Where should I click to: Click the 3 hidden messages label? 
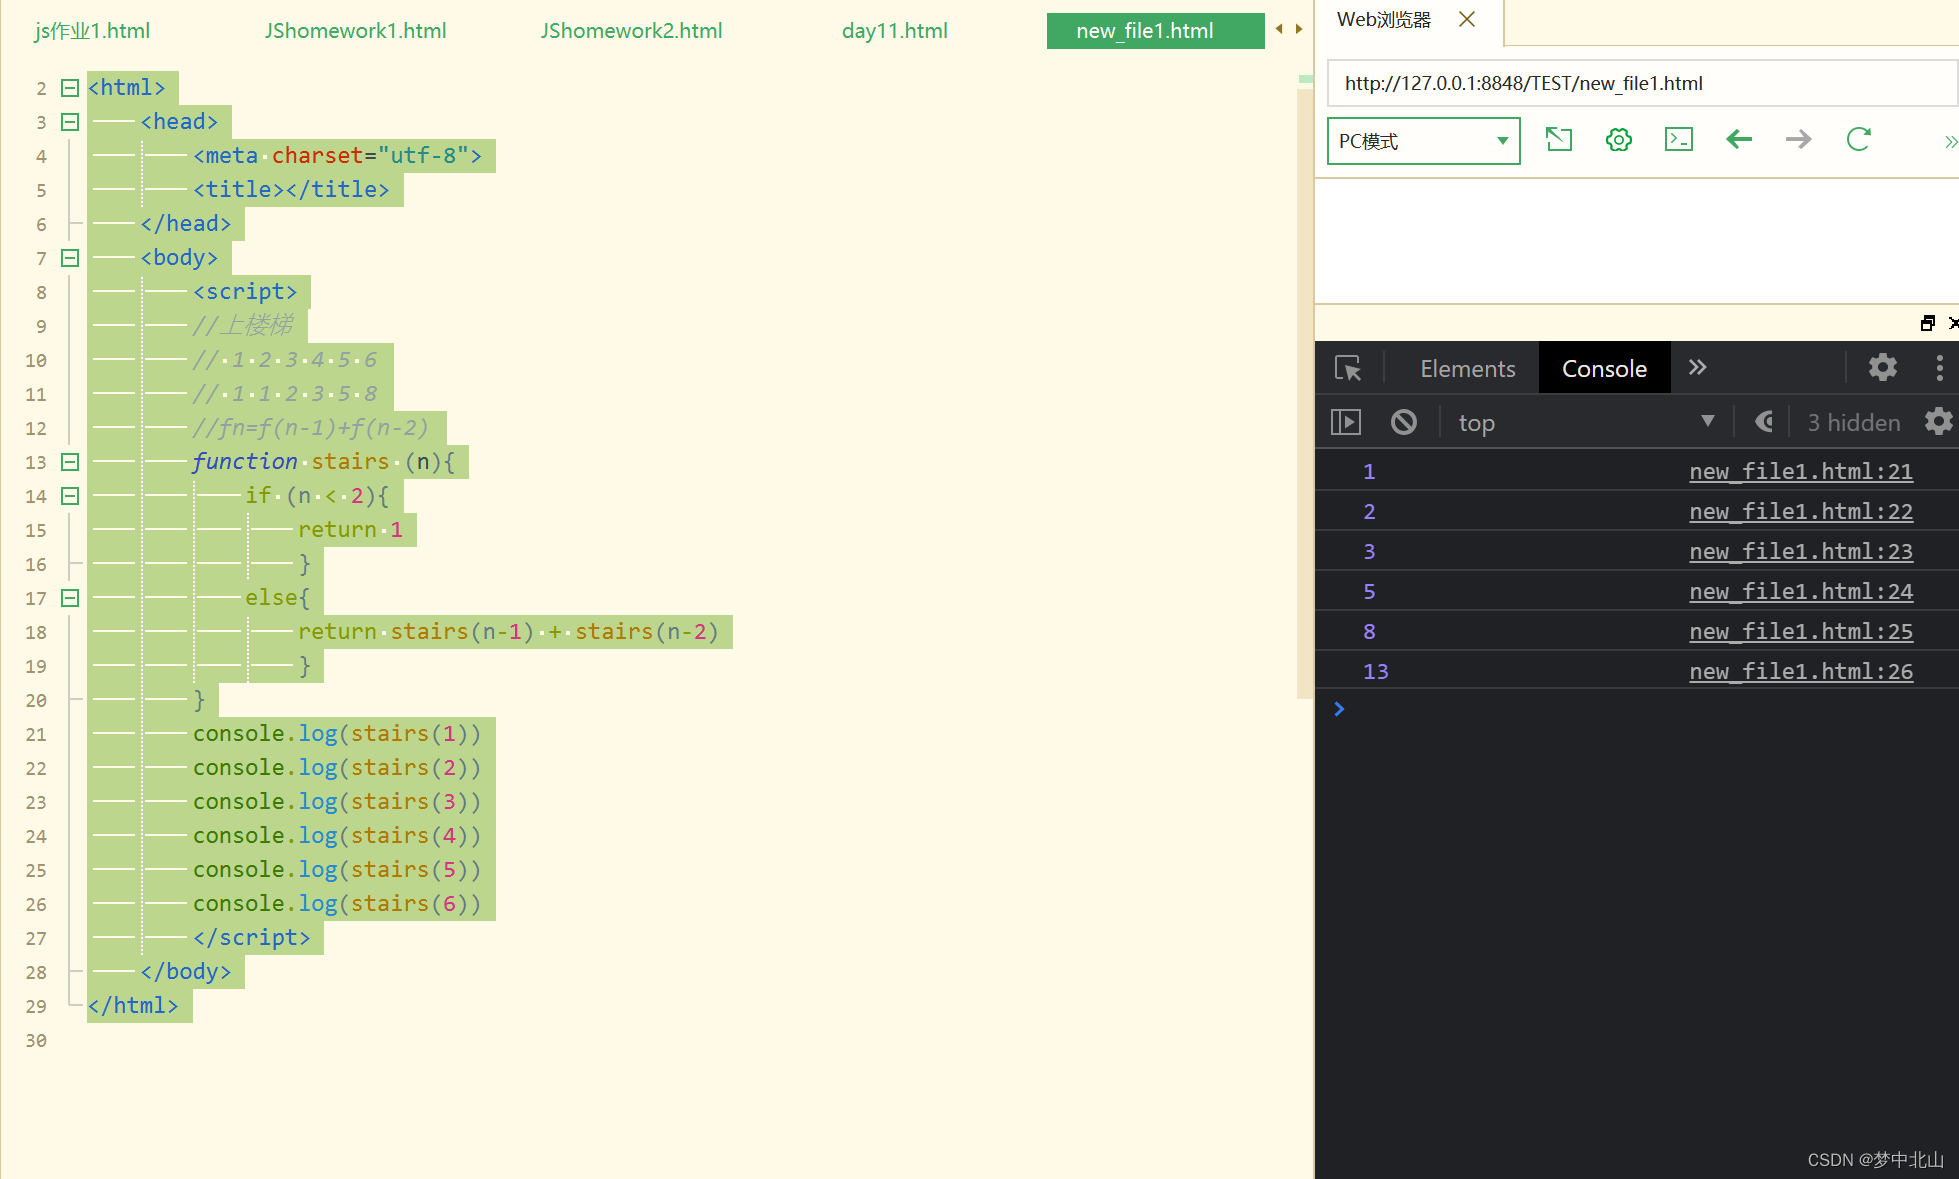point(1853,422)
